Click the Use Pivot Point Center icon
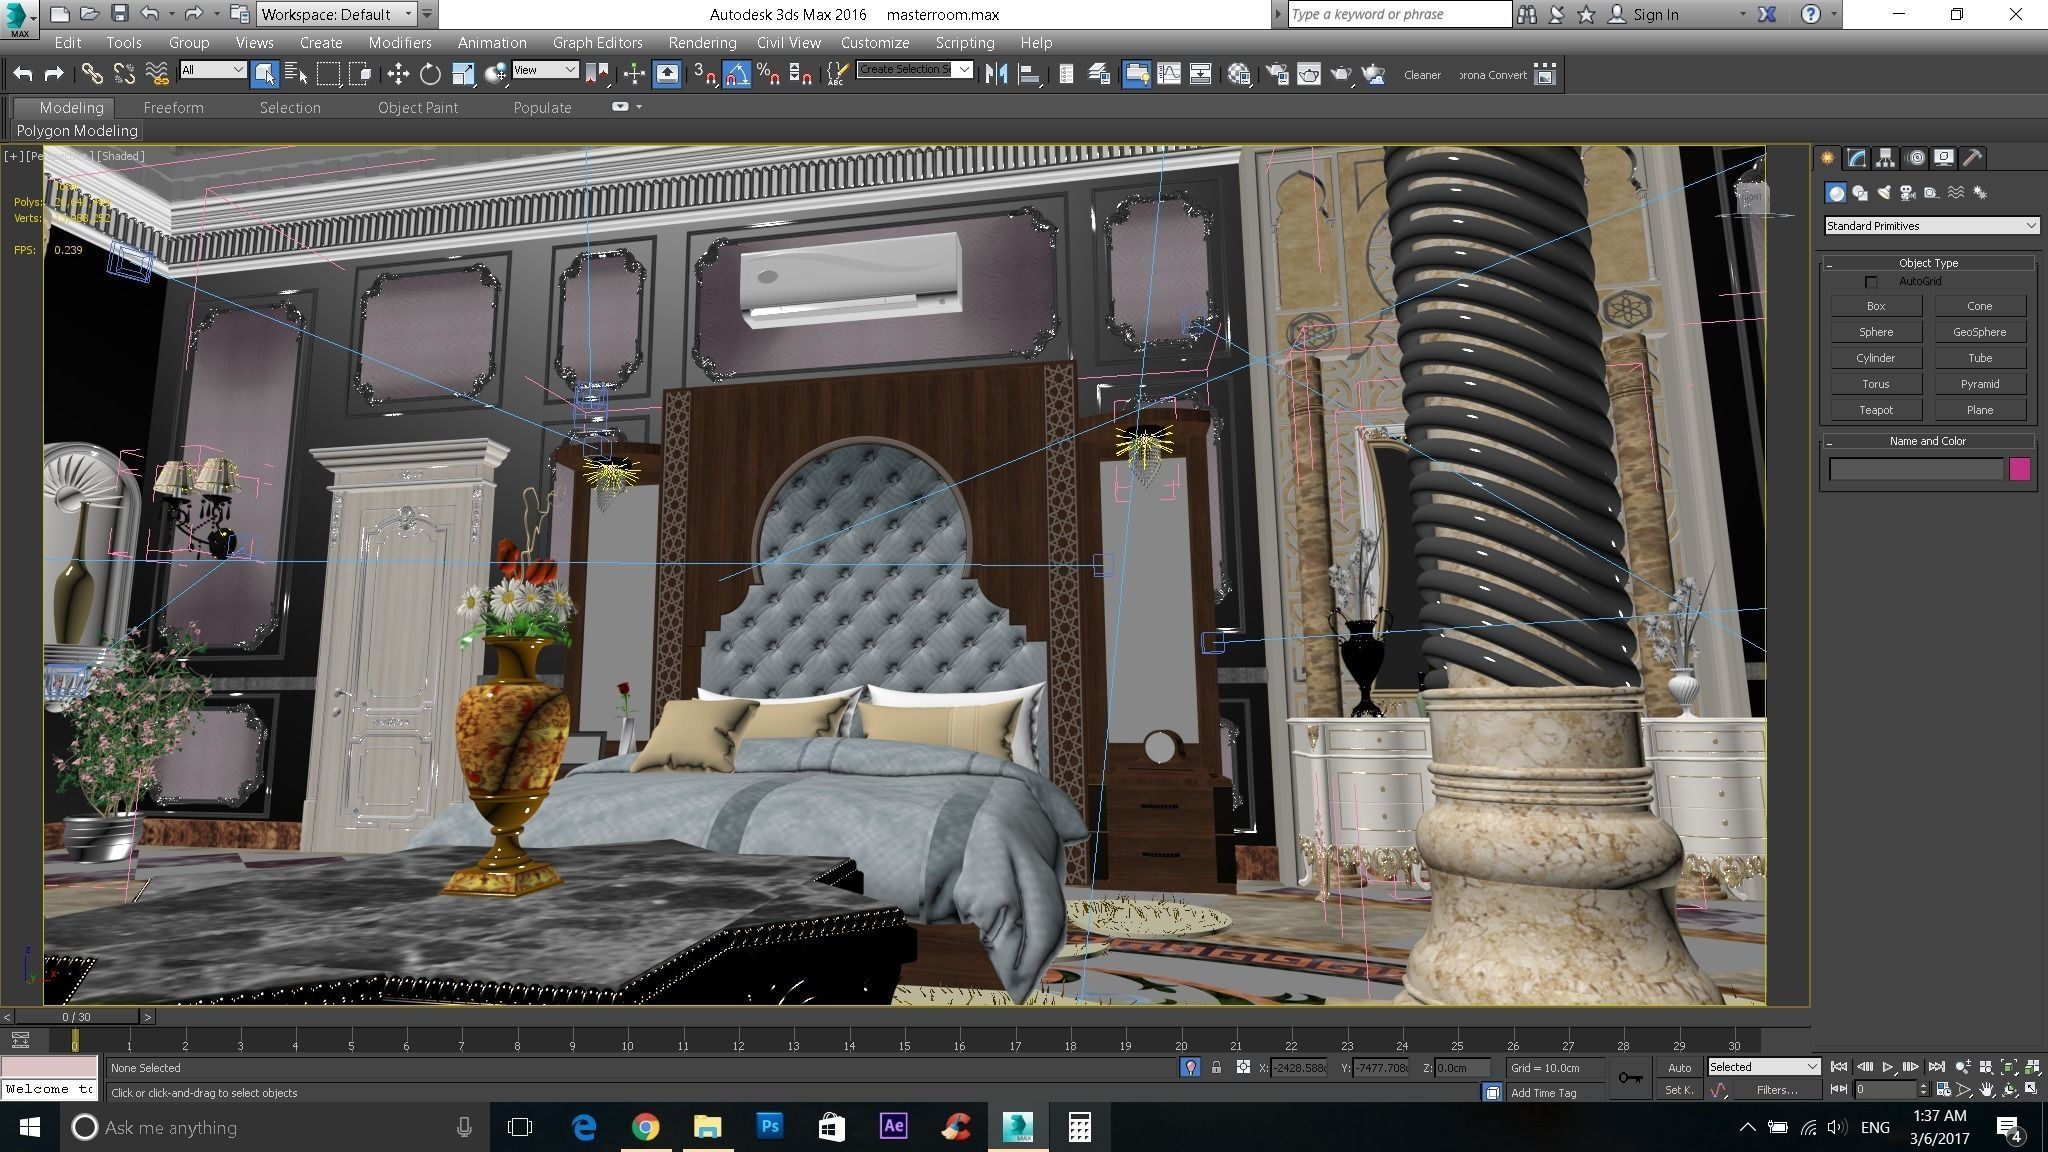Viewport: 2048px width, 1152px height. [x=597, y=74]
